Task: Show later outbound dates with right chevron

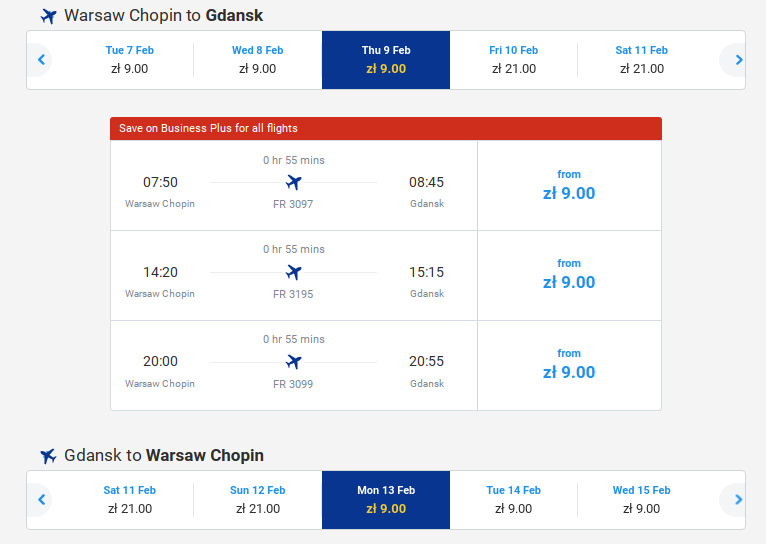Action: (x=739, y=60)
